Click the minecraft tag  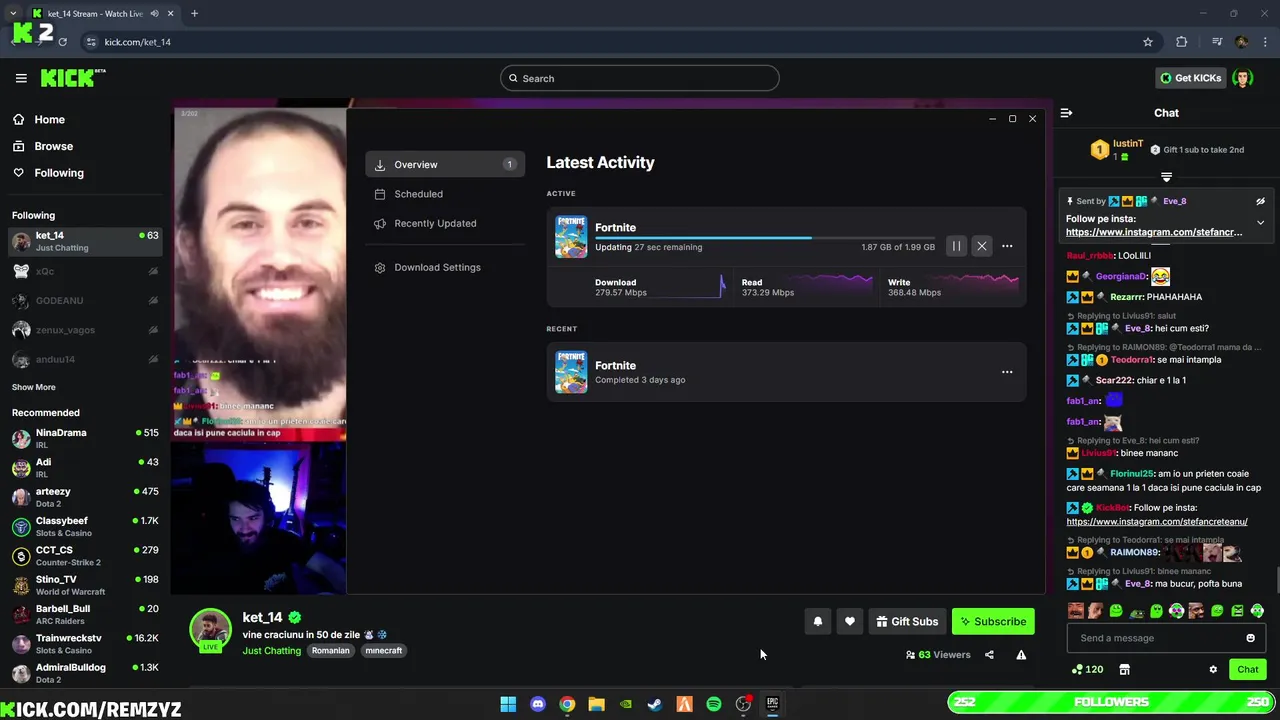point(383,650)
